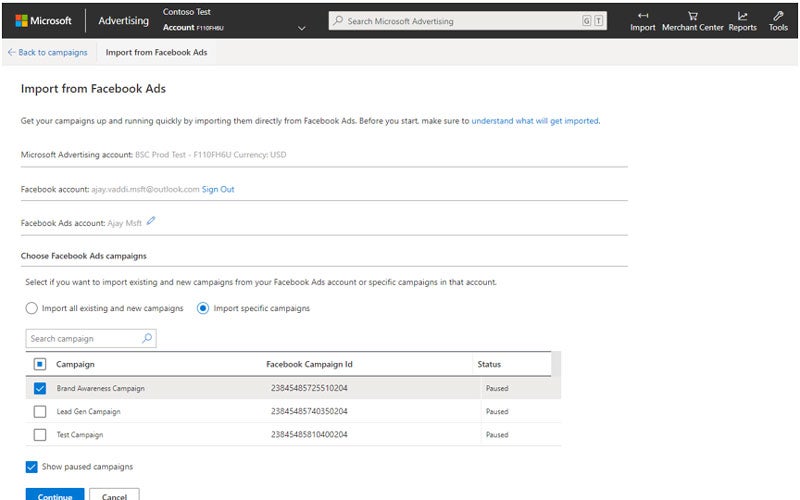The width and height of the screenshot is (800, 500).
Task: Tick the Test Campaign checkbox
Action: 40,435
